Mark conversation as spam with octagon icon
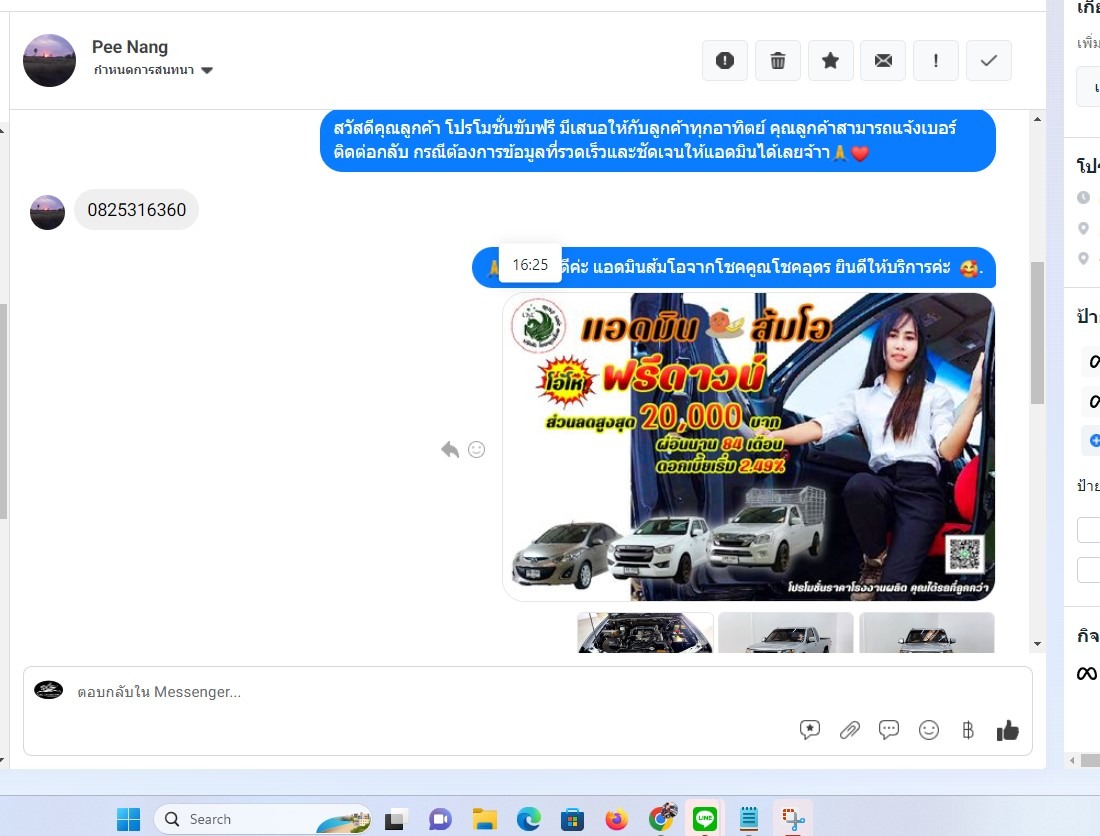 coord(725,61)
